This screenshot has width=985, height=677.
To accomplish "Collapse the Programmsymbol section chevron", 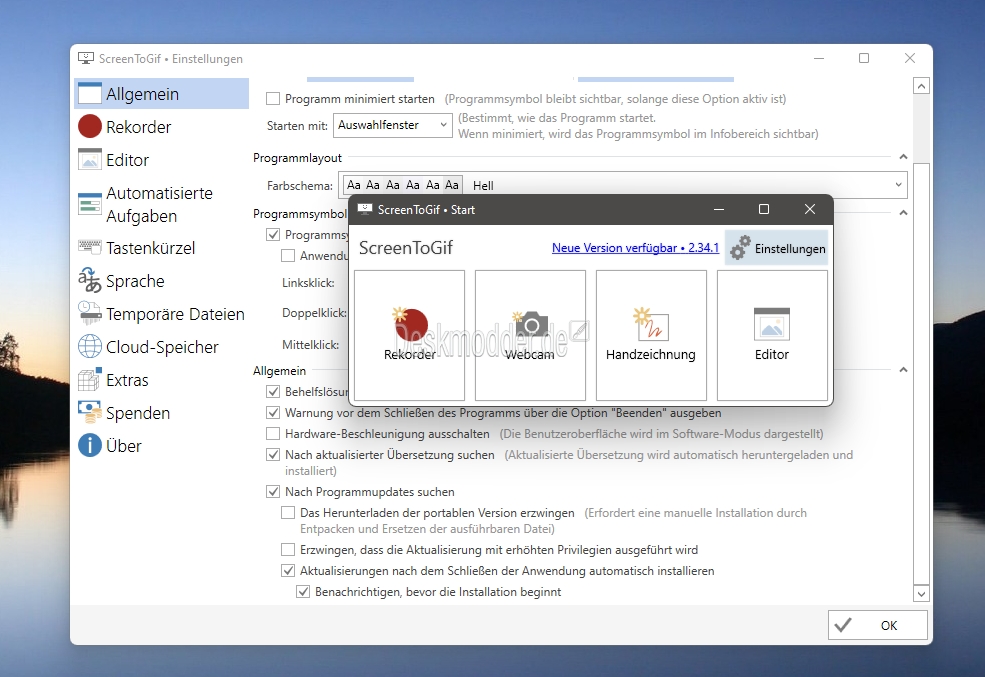I will pyautogui.click(x=903, y=213).
